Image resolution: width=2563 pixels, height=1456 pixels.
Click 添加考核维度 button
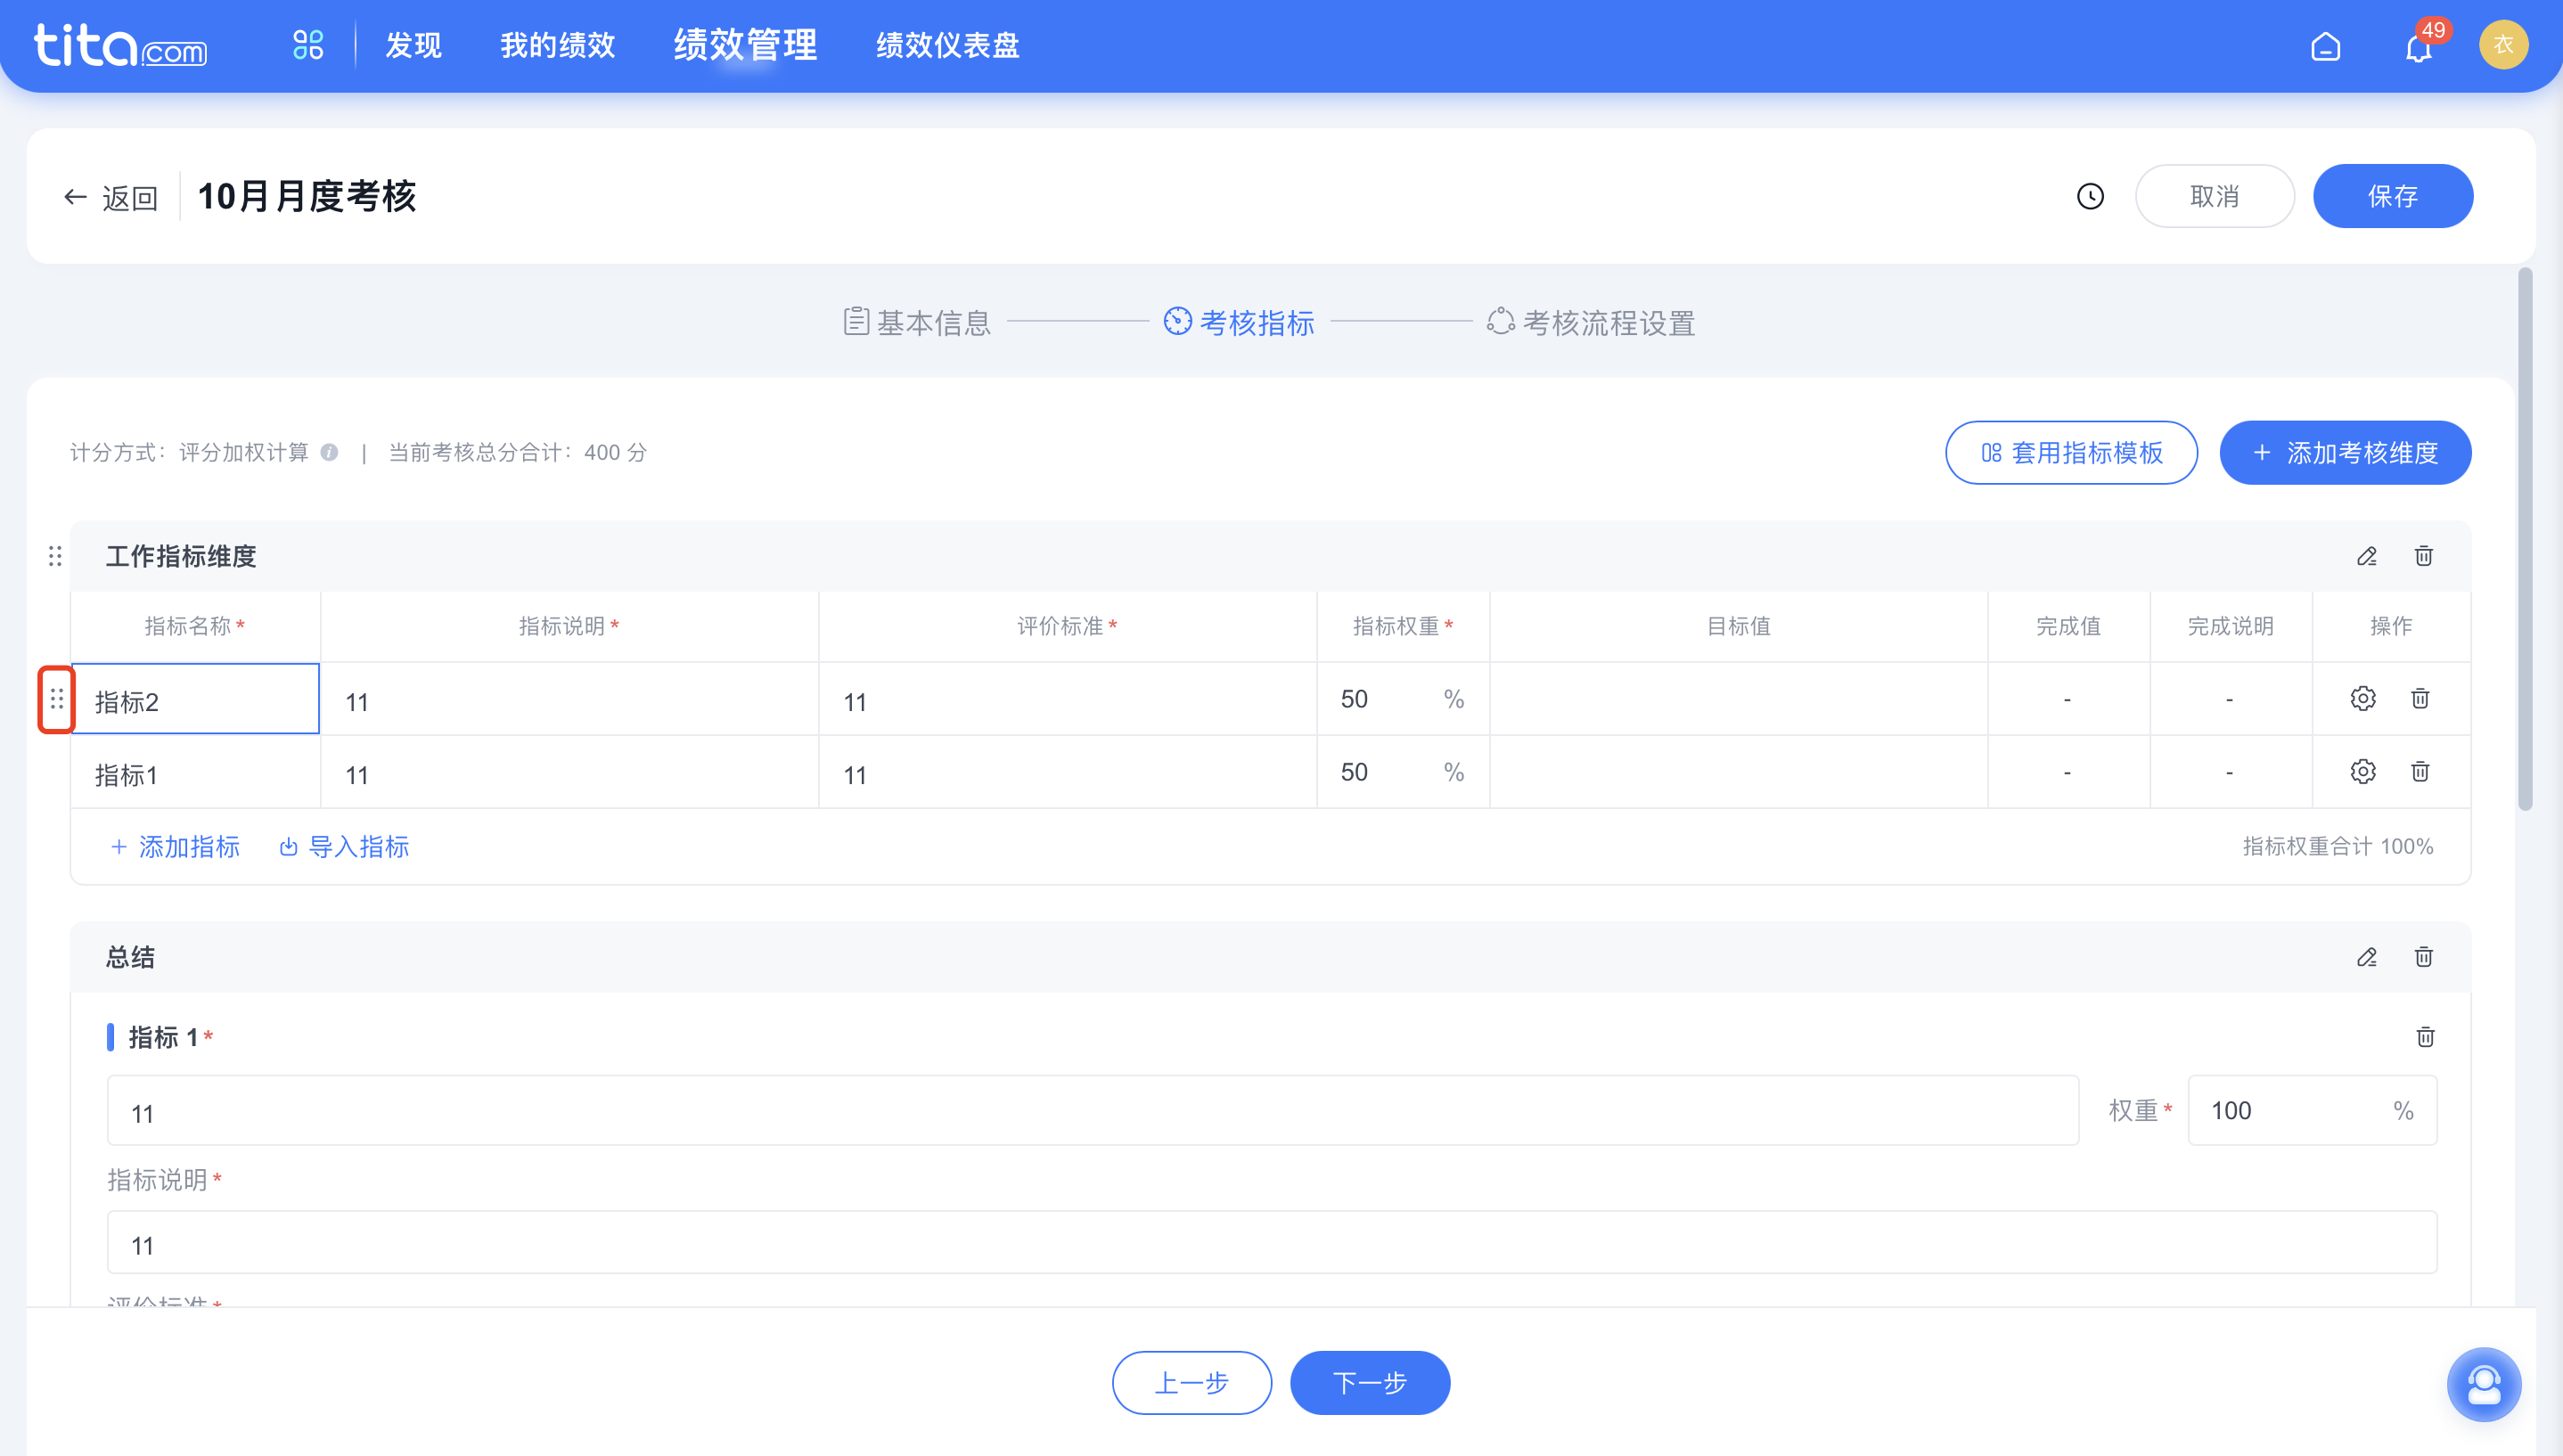(x=2345, y=453)
